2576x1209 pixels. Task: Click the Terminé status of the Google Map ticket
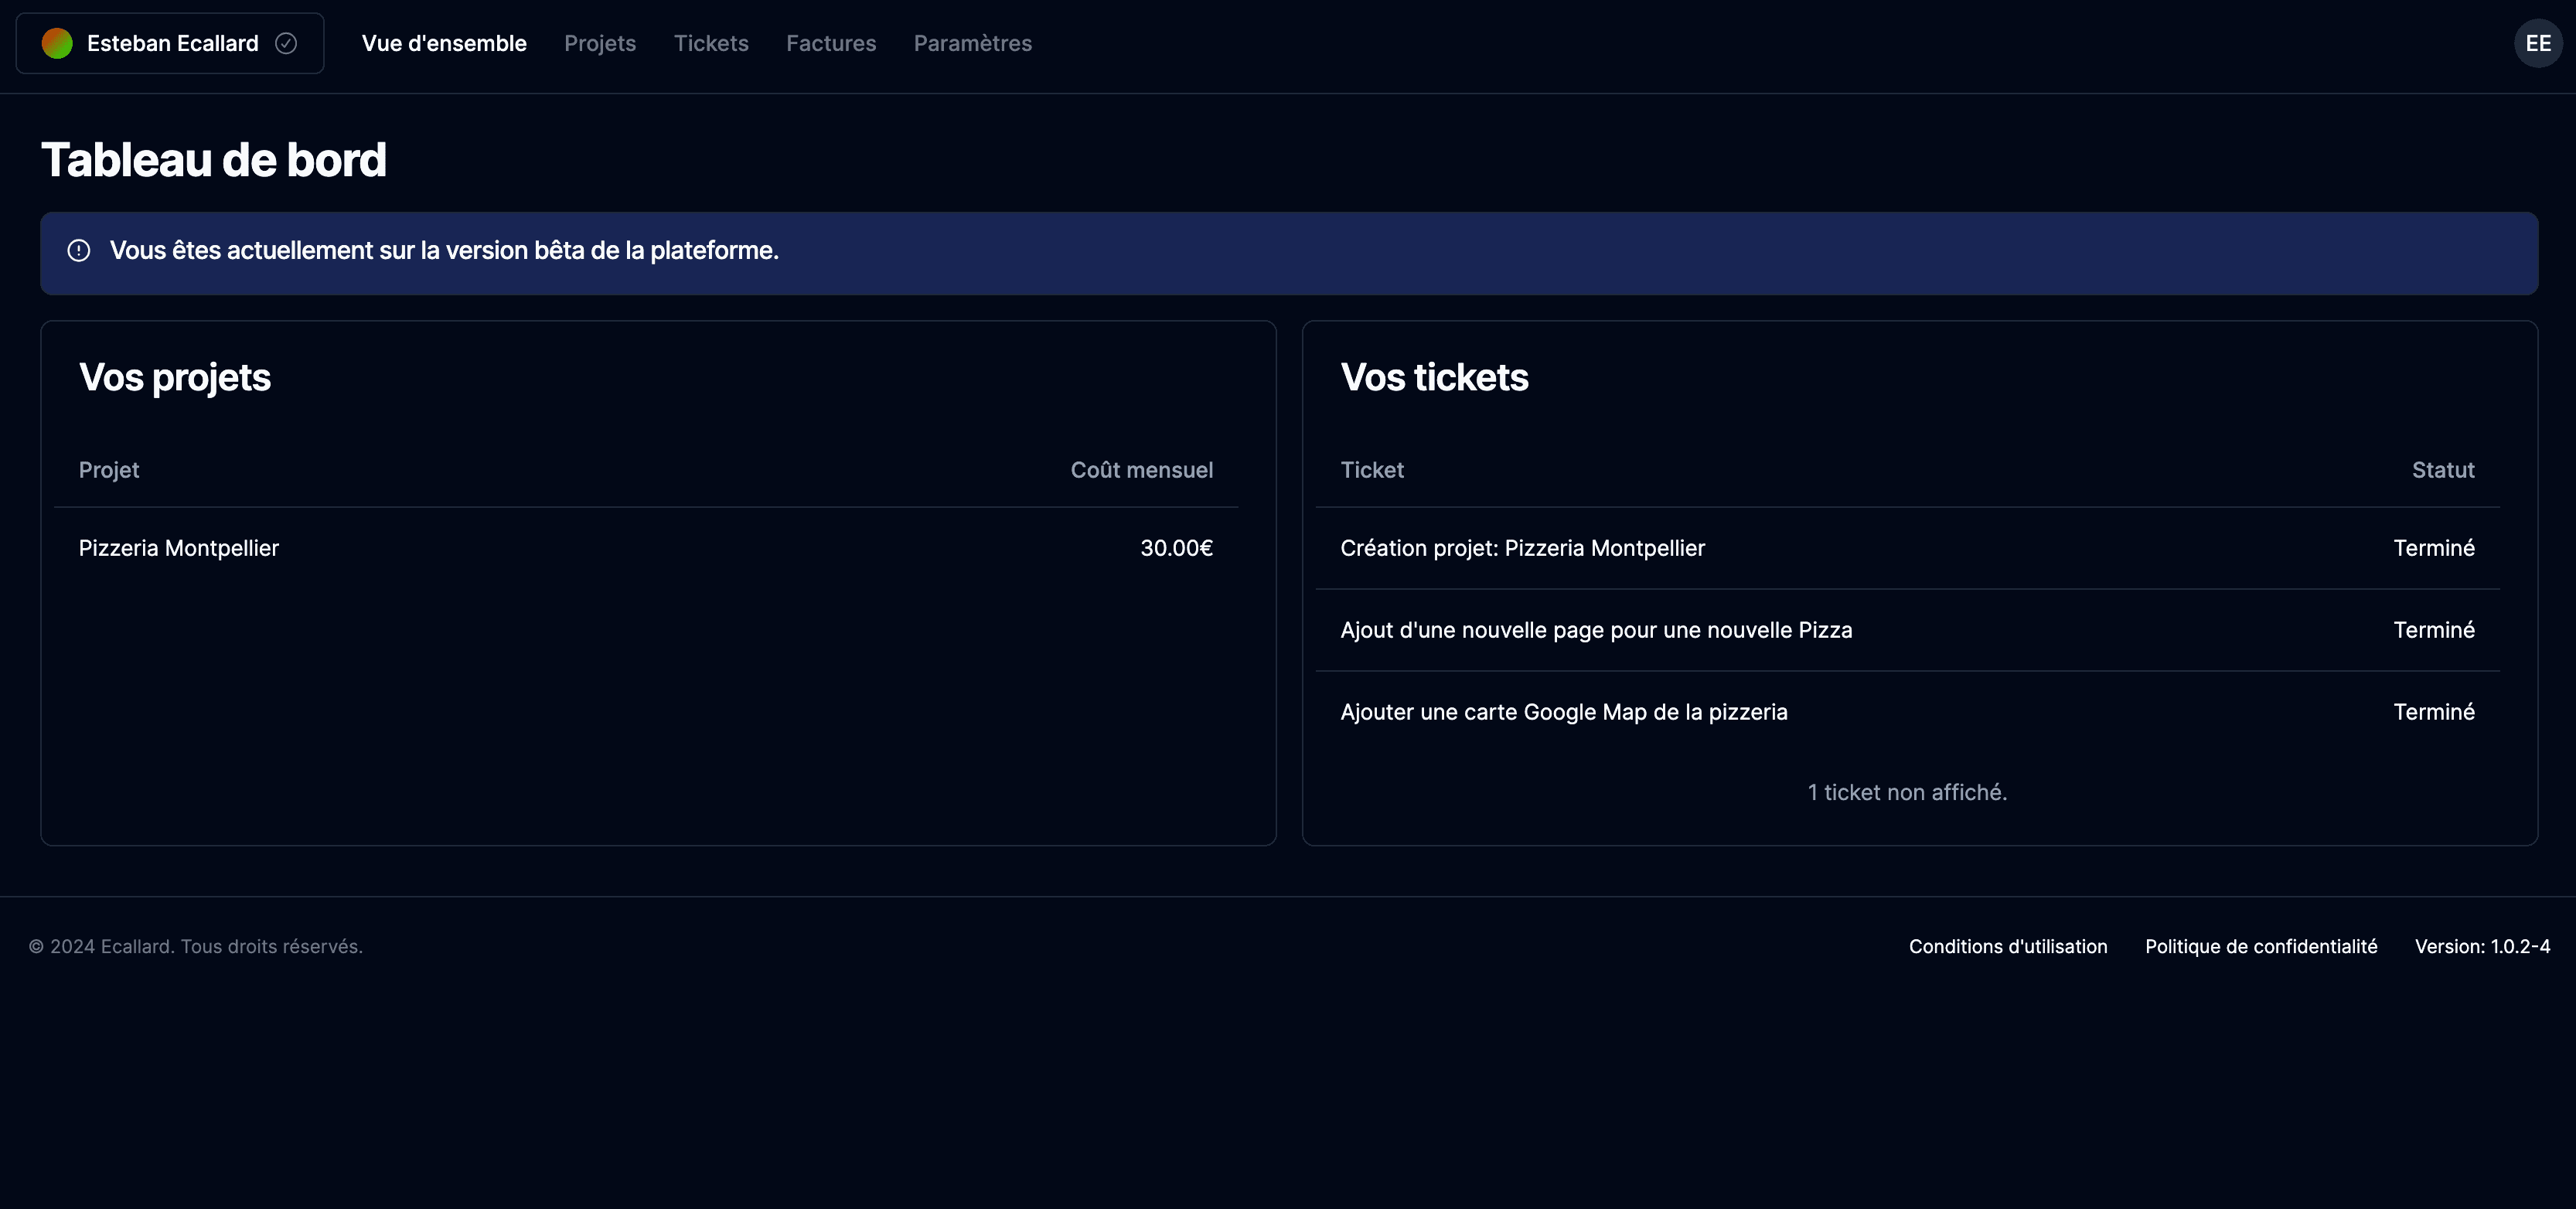2433,711
